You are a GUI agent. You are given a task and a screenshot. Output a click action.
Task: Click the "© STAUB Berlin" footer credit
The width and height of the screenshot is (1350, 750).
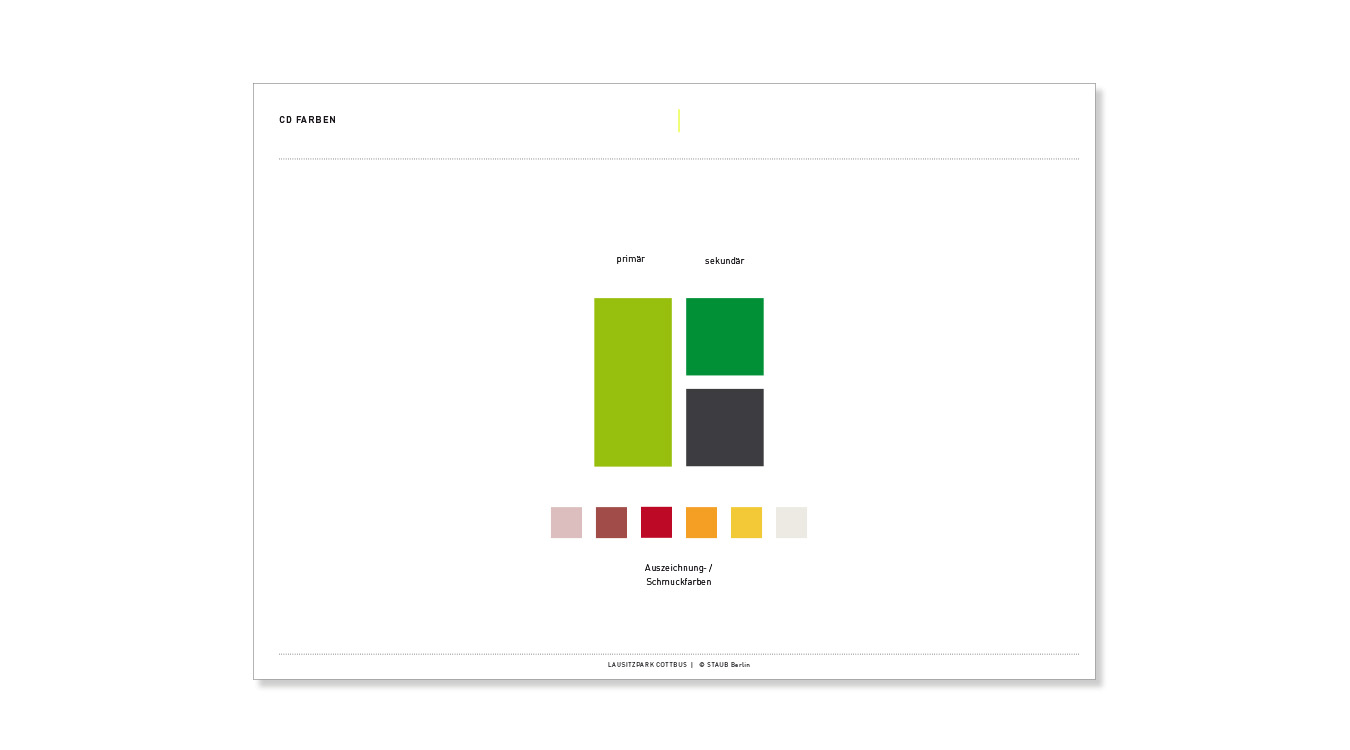click(724, 665)
